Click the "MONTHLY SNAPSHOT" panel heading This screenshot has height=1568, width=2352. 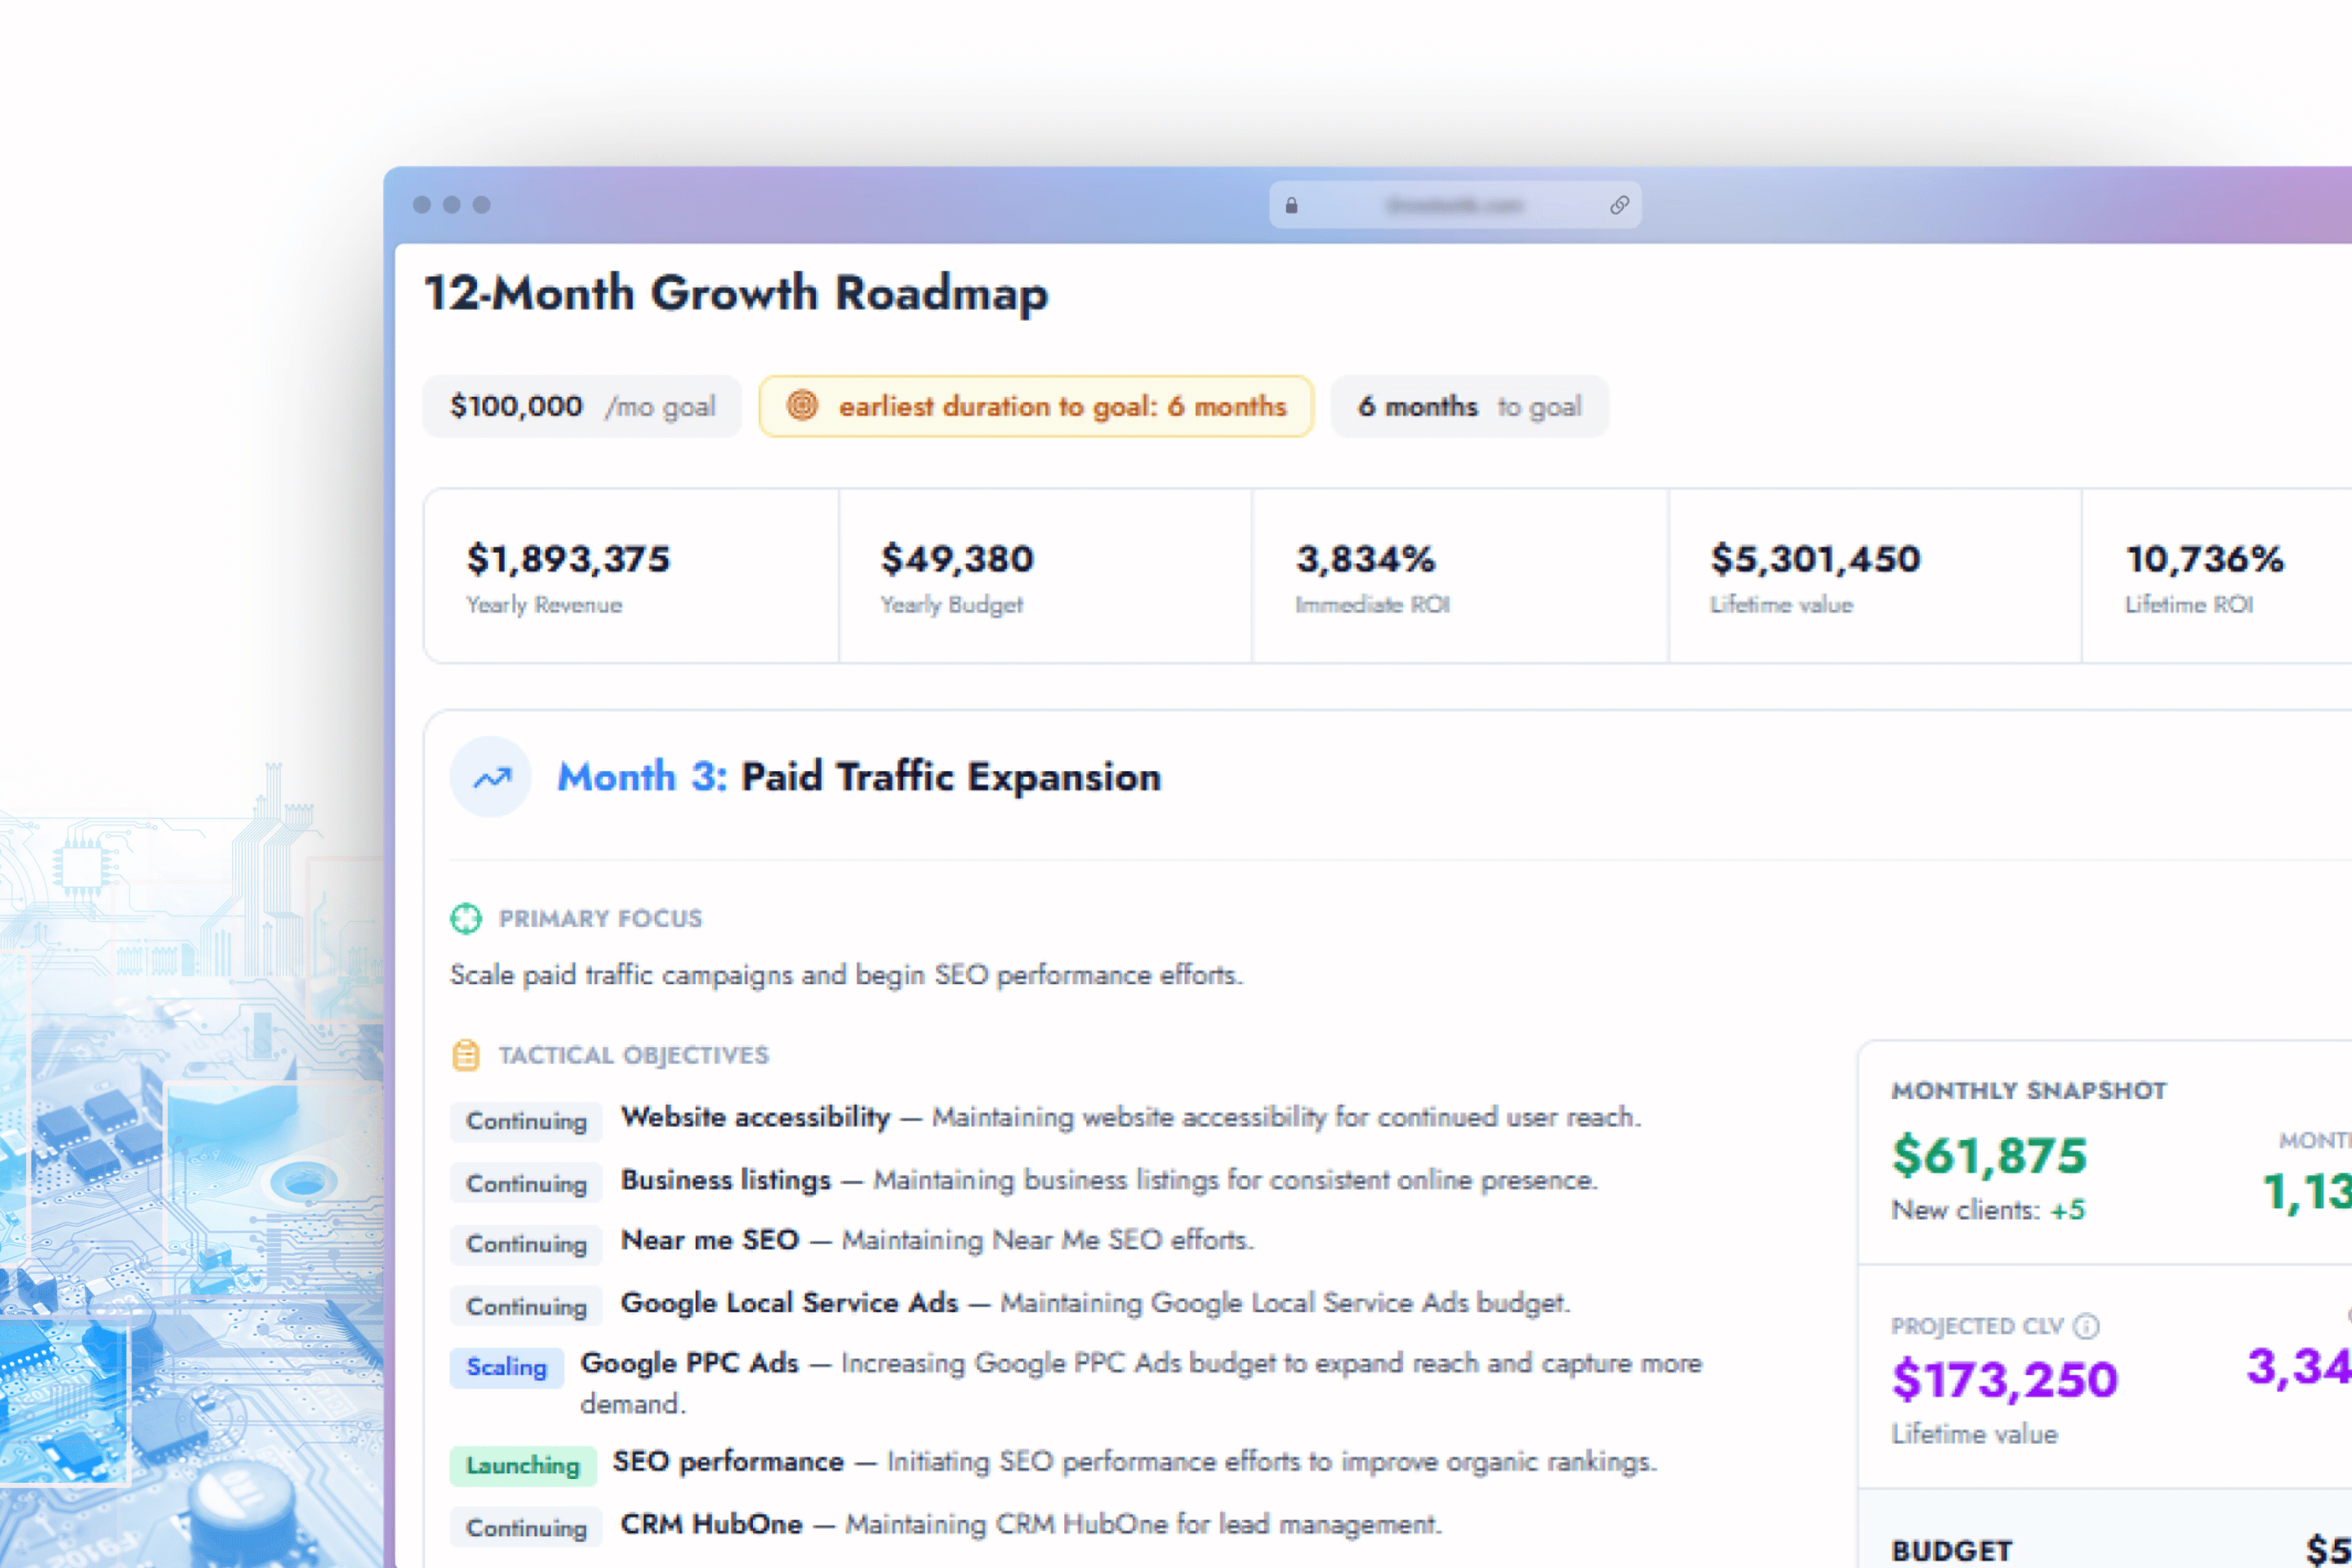point(2029,1091)
